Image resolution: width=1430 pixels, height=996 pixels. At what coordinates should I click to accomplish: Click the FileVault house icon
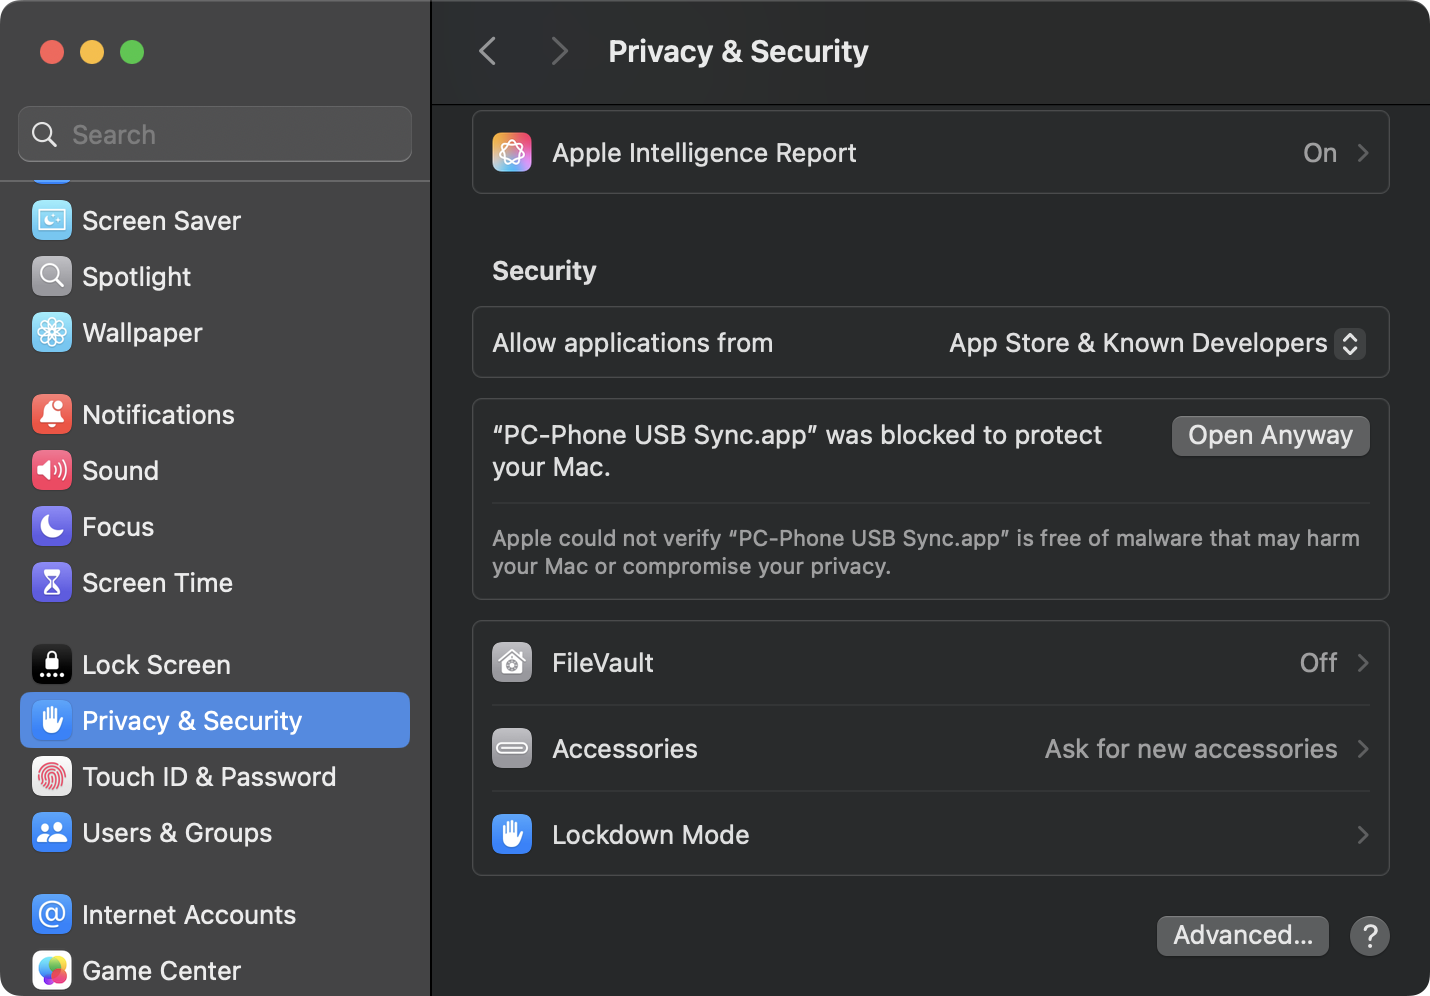[512, 663]
